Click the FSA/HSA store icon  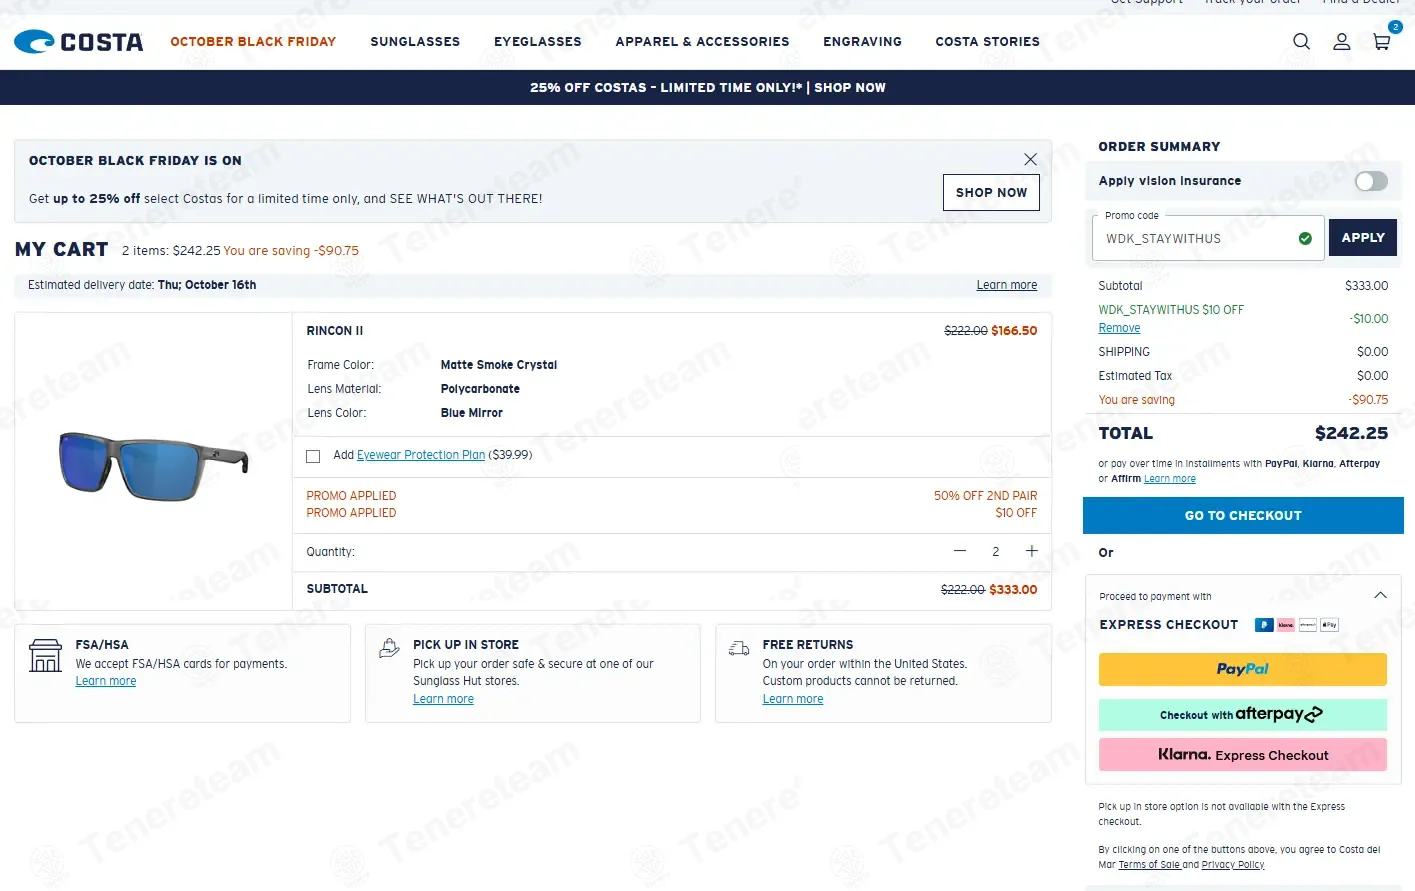(x=45, y=655)
